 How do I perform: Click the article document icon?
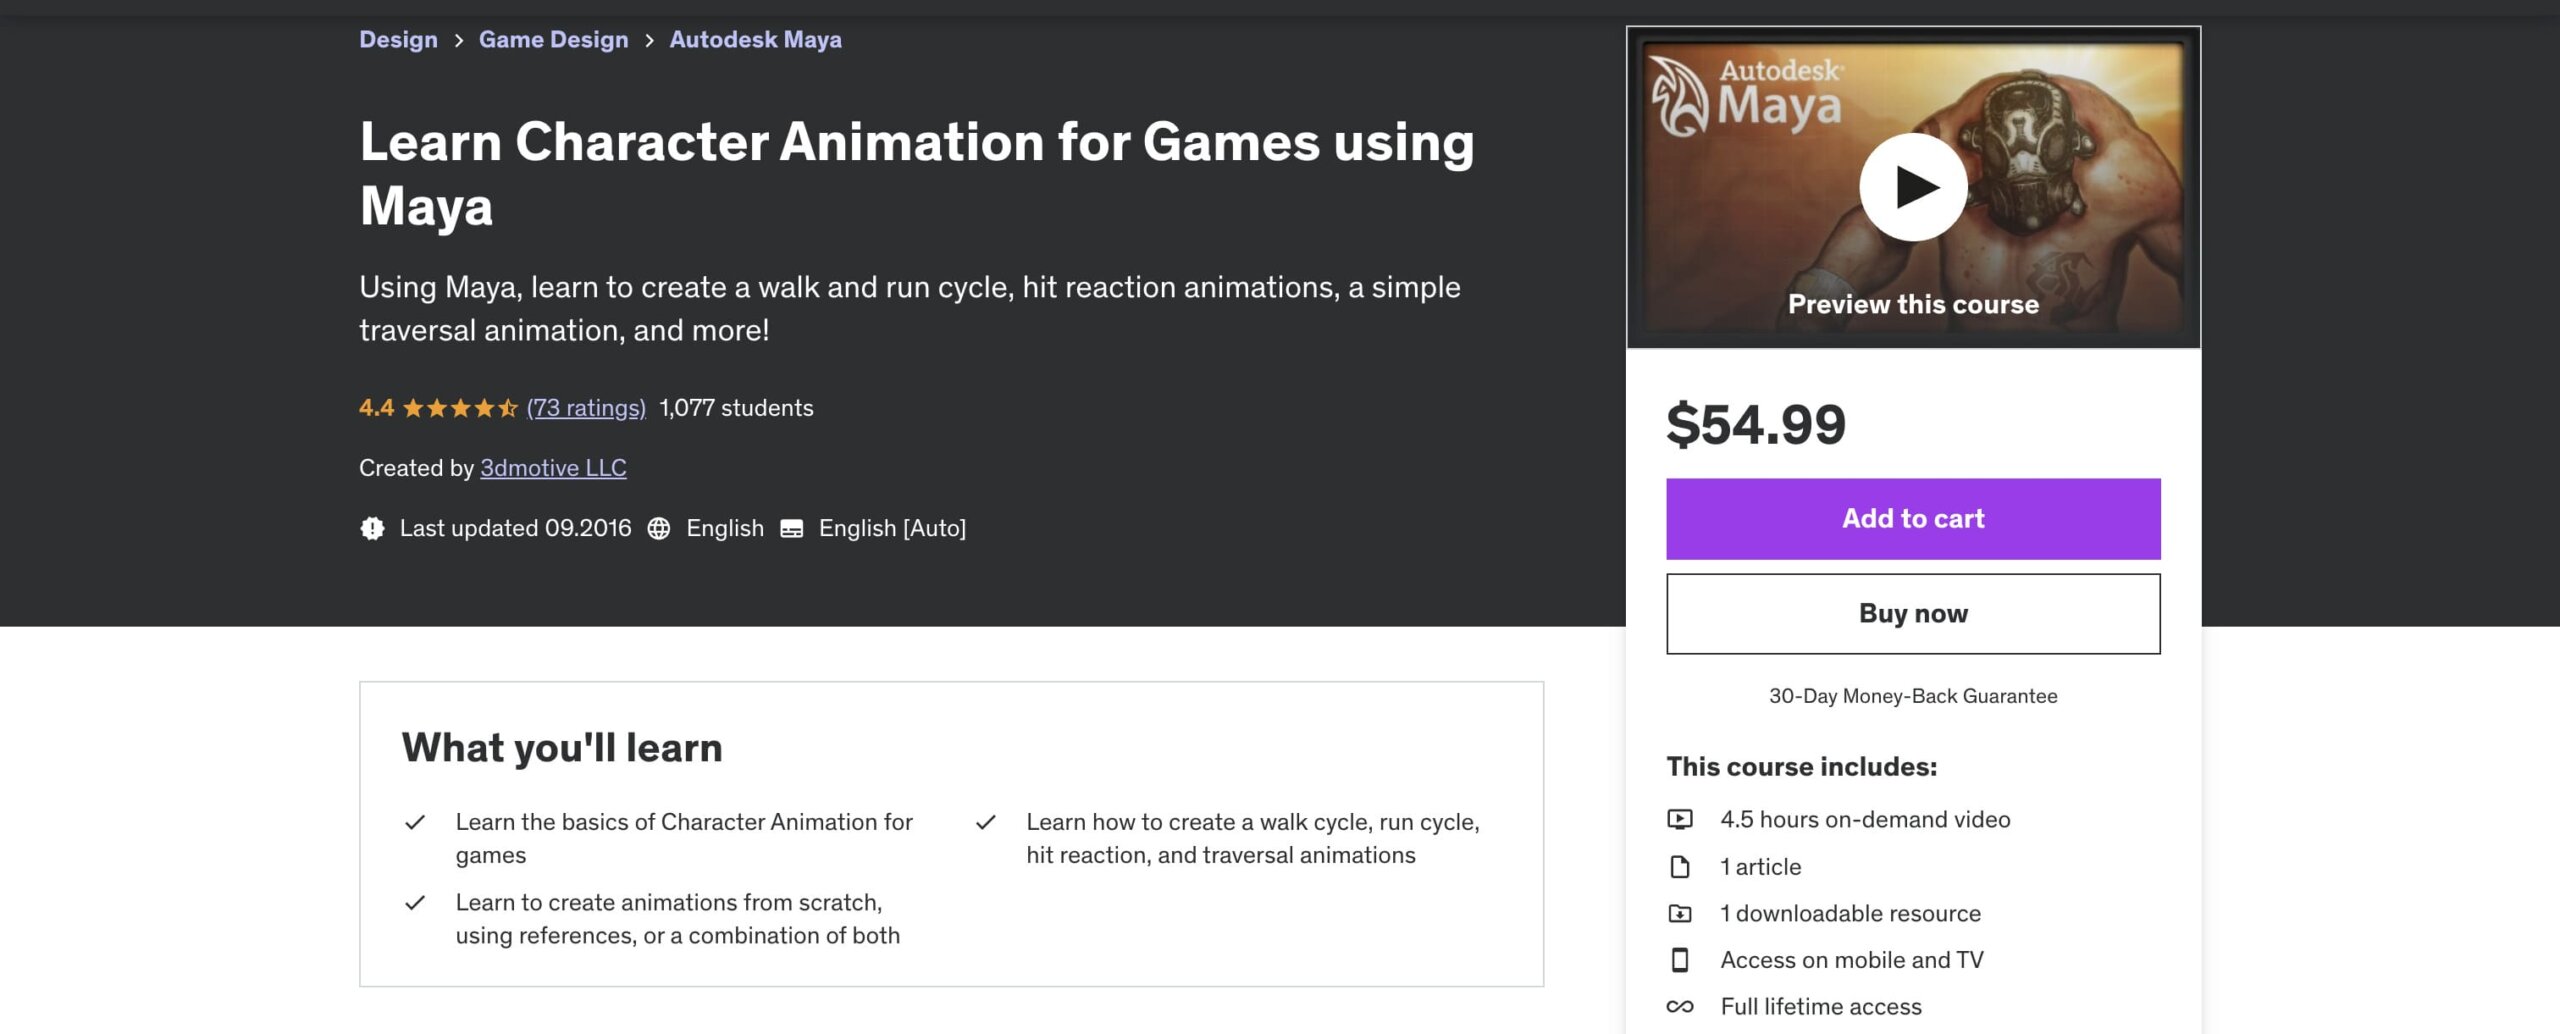coord(1680,866)
